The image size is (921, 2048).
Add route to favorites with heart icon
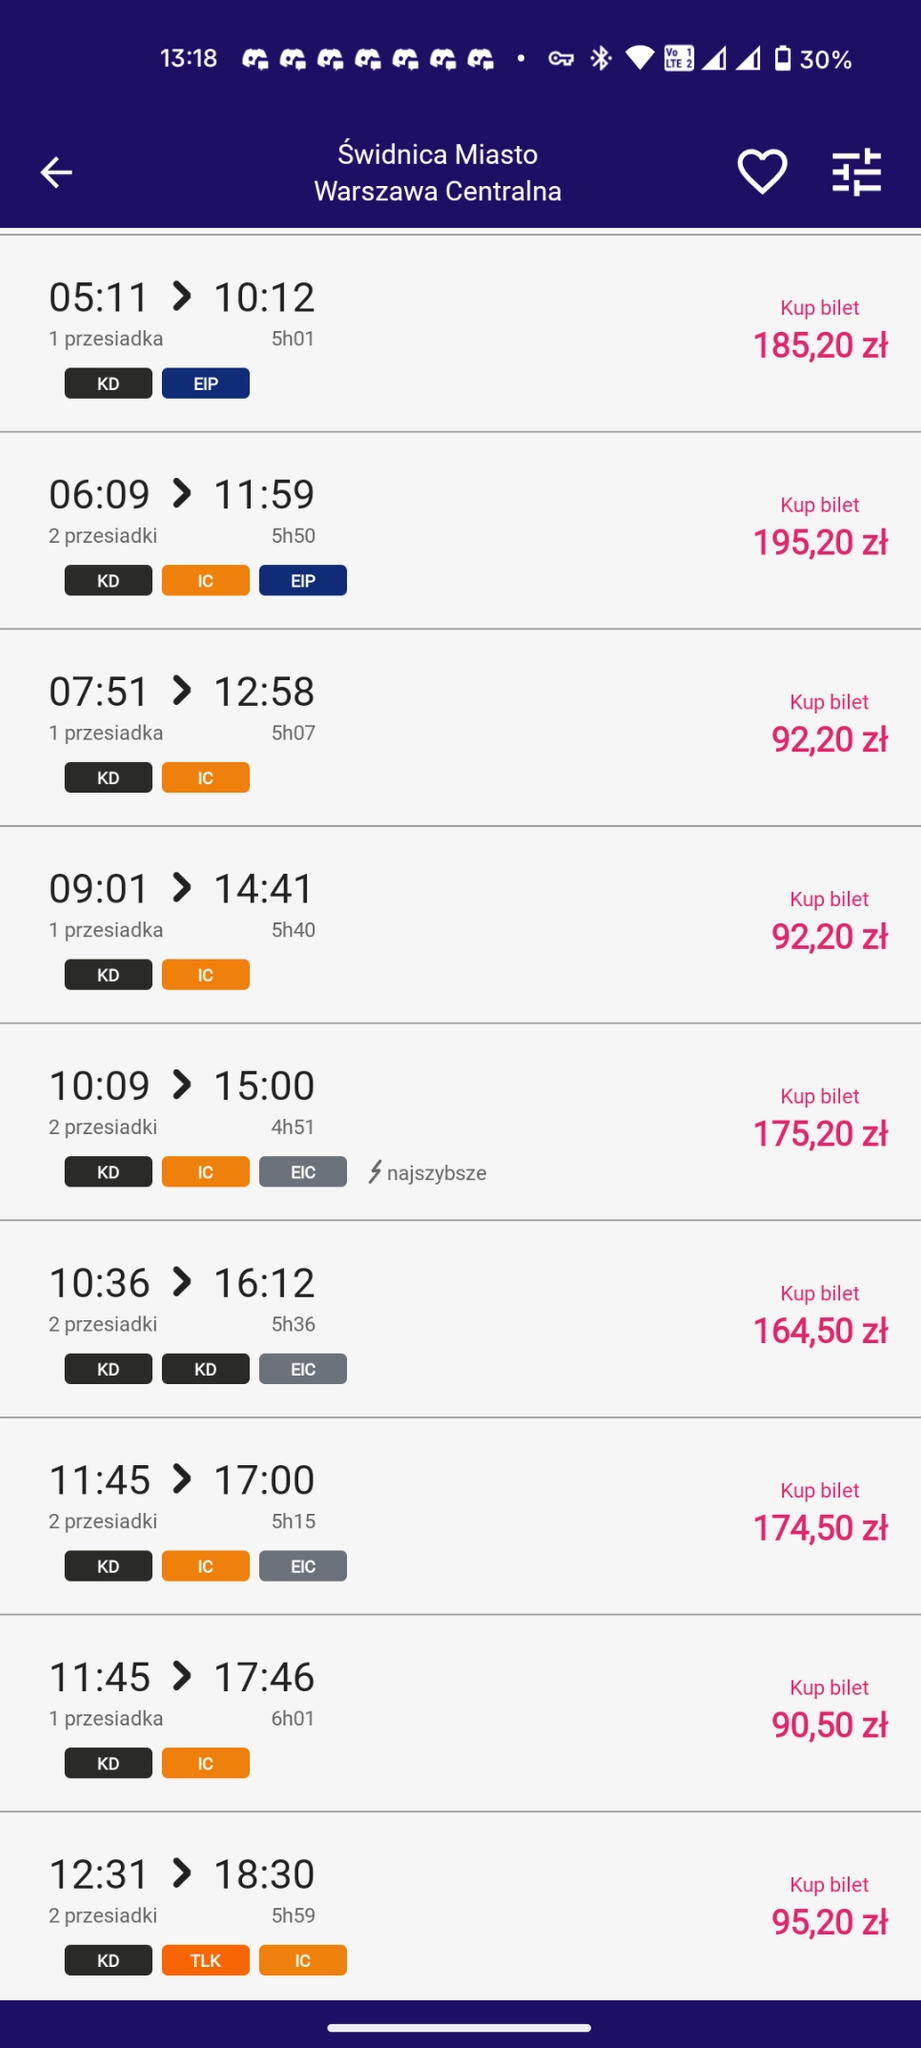762,172
